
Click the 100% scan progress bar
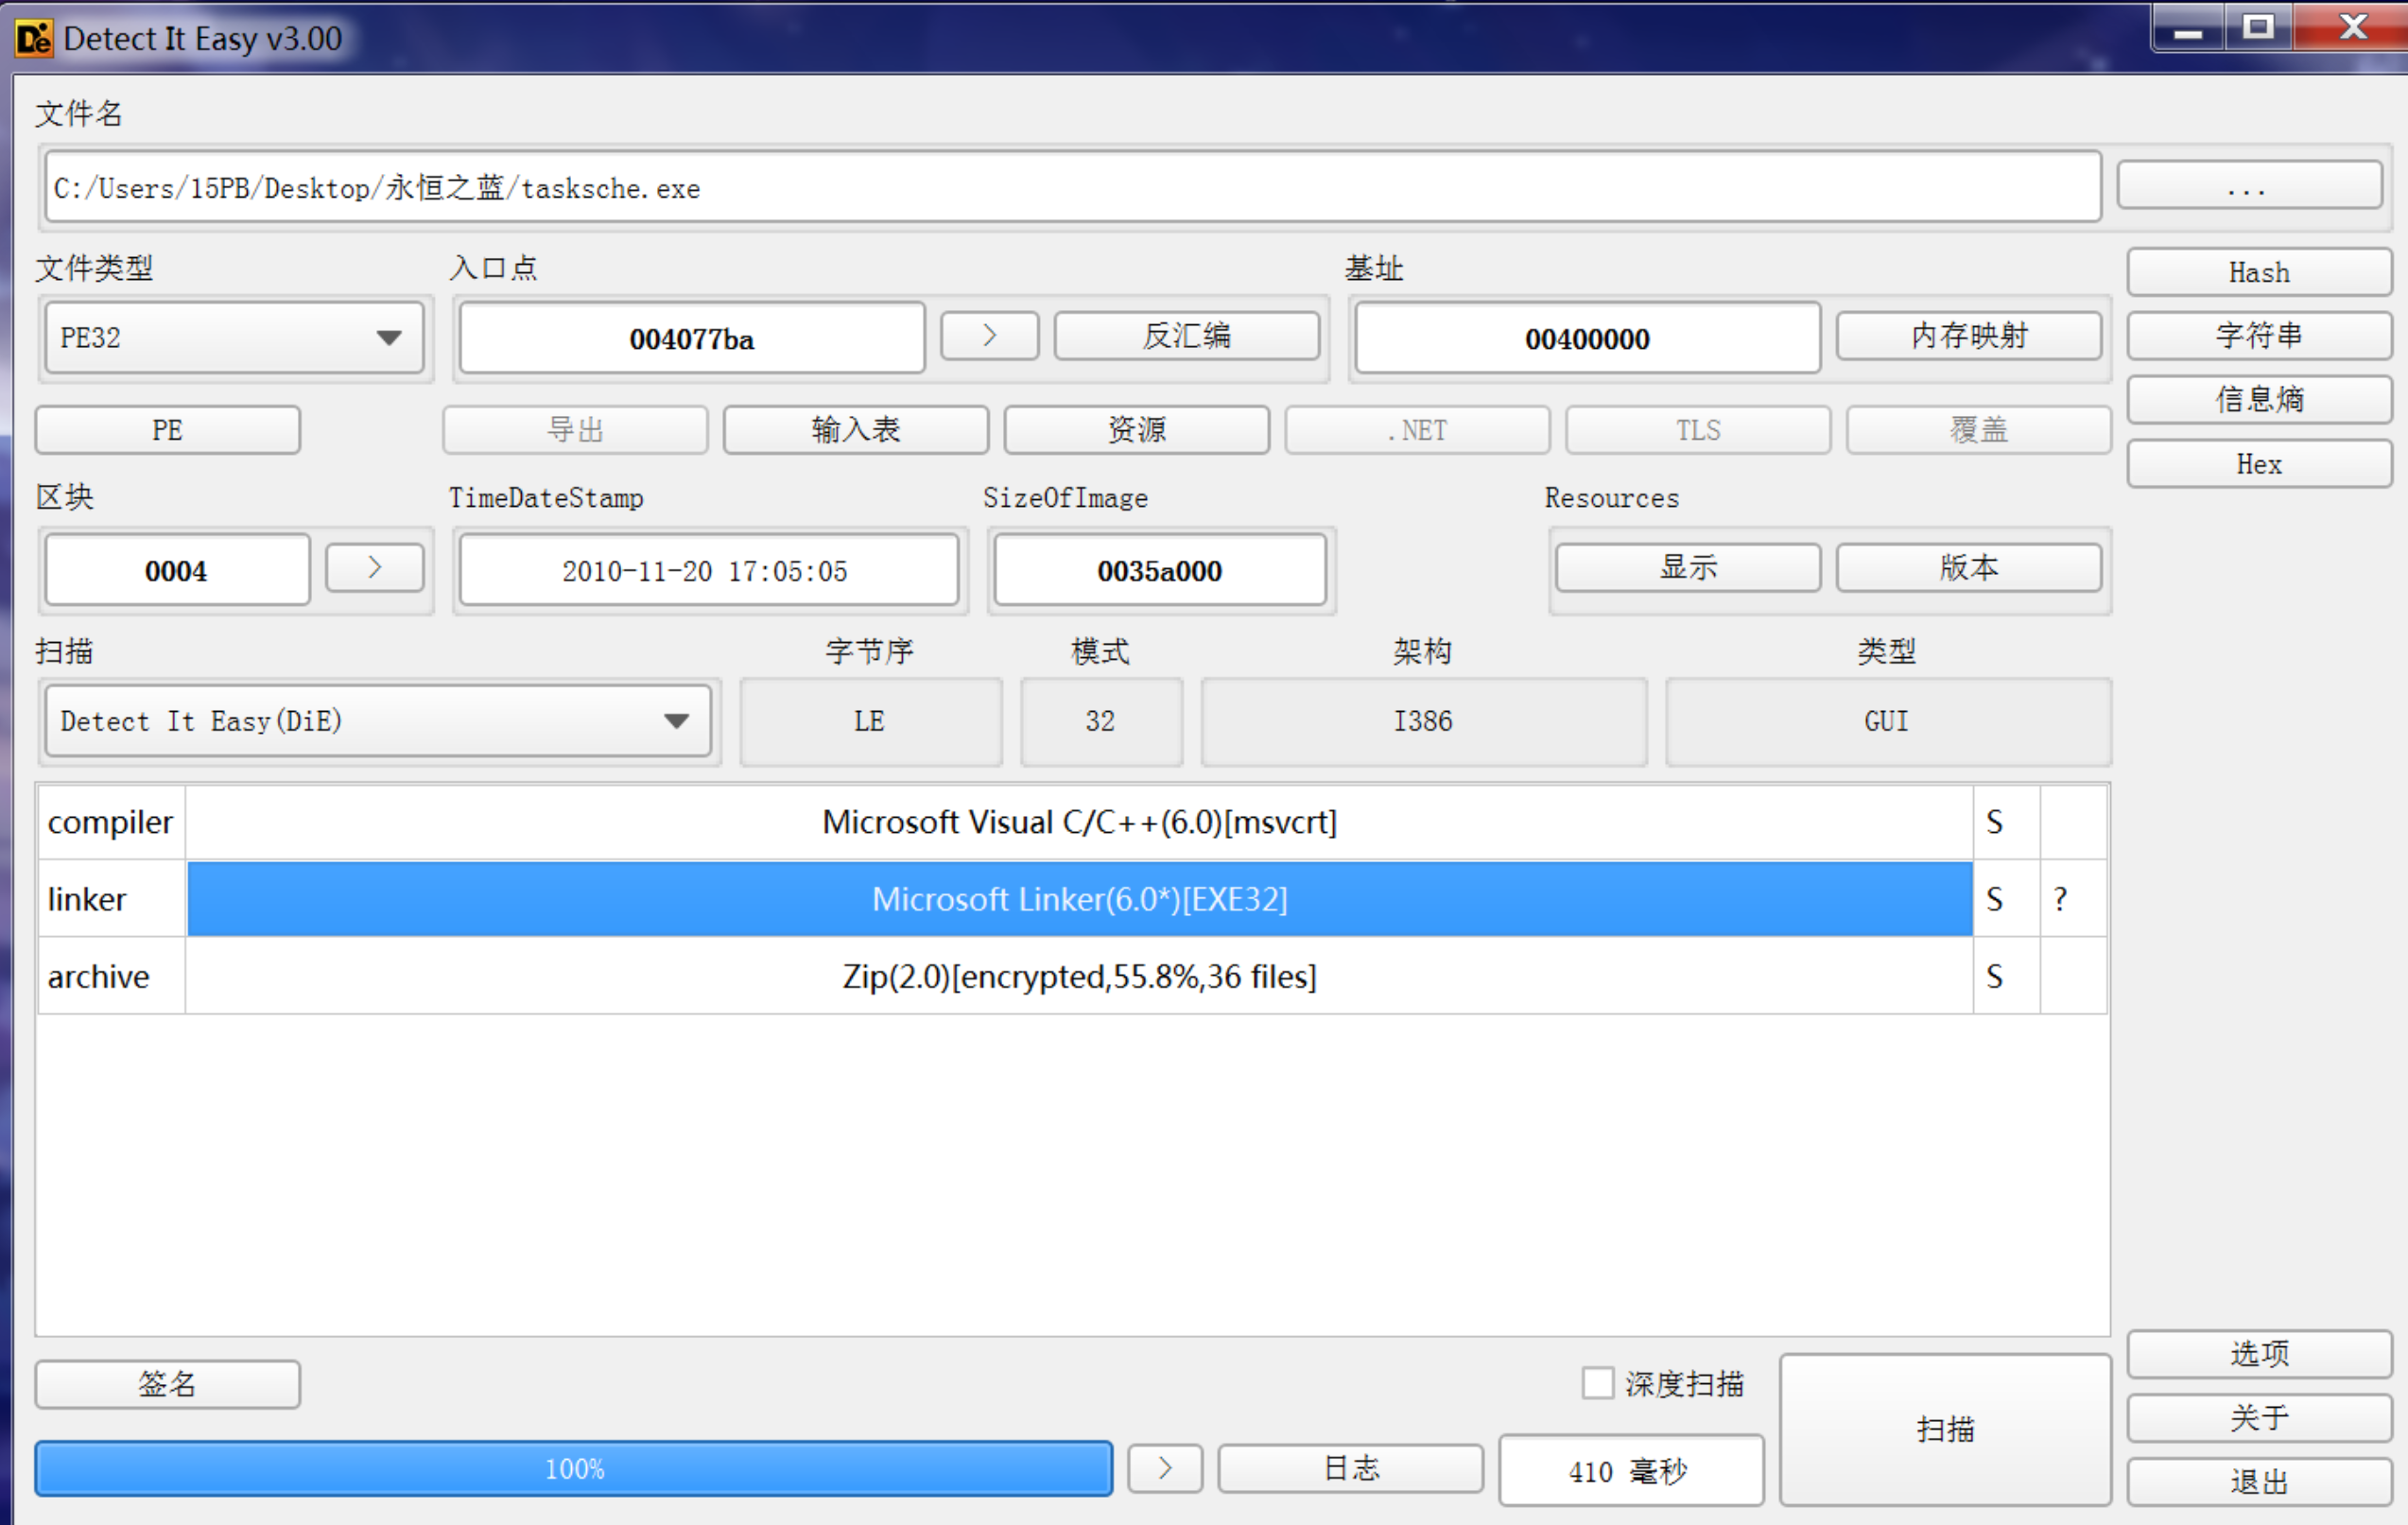pyautogui.click(x=573, y=1468)
